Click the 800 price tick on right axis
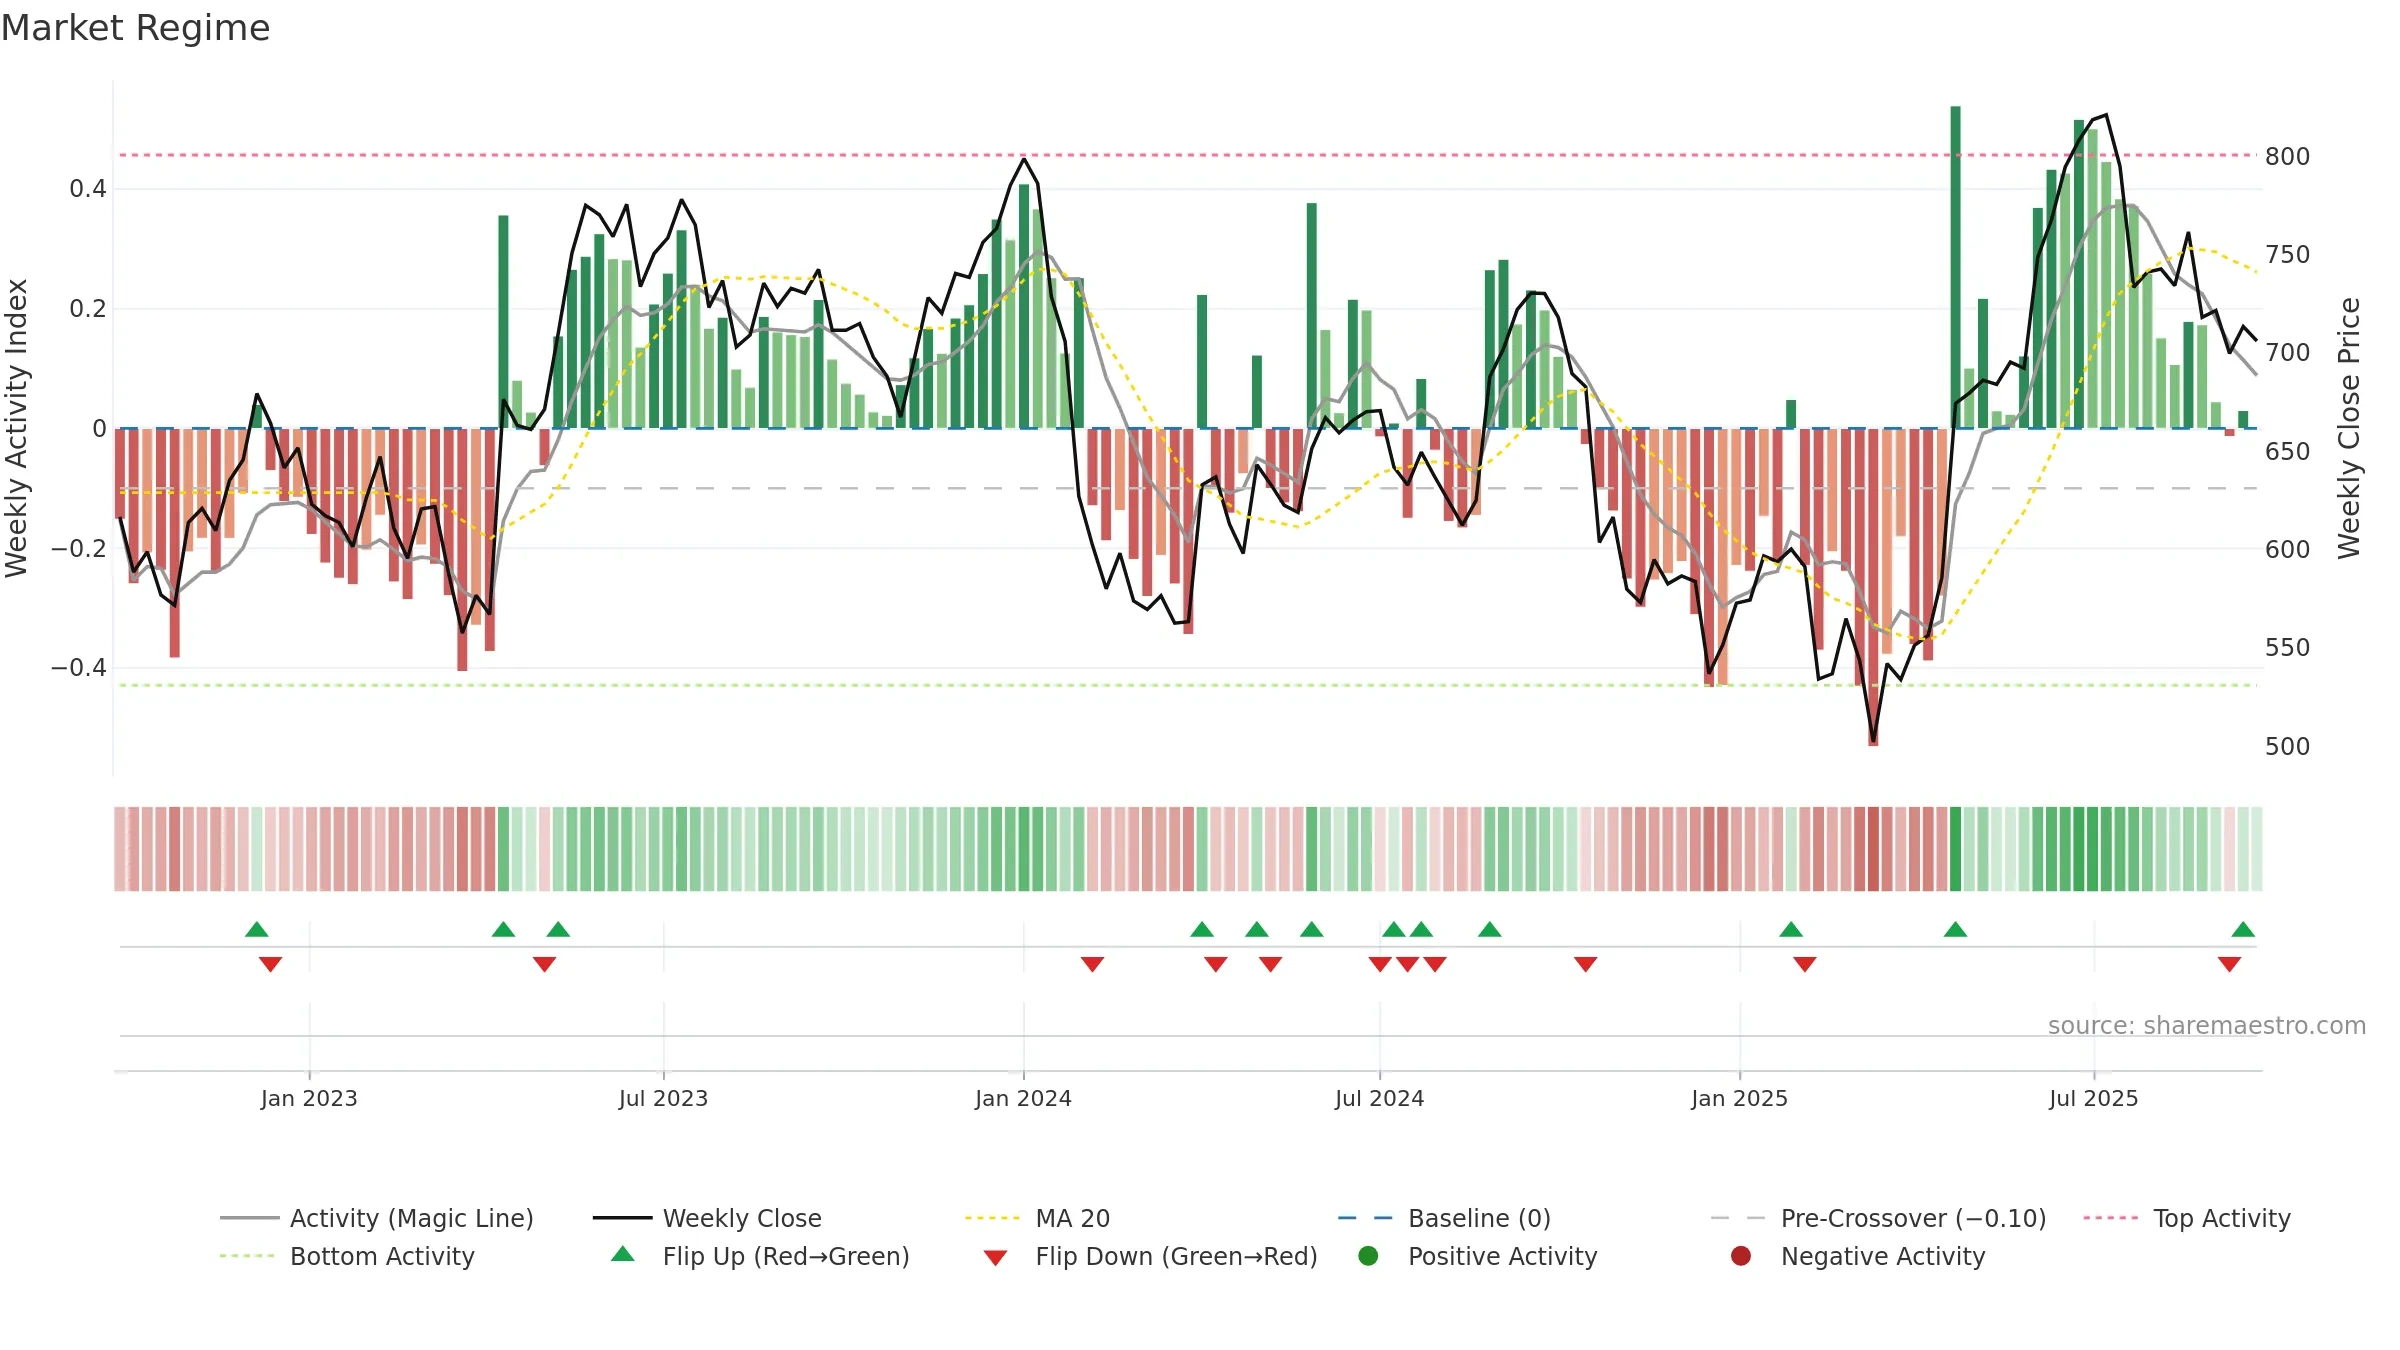Image resolution: width=2400 pixels, height=1350 pixels. coord(2288,157)
